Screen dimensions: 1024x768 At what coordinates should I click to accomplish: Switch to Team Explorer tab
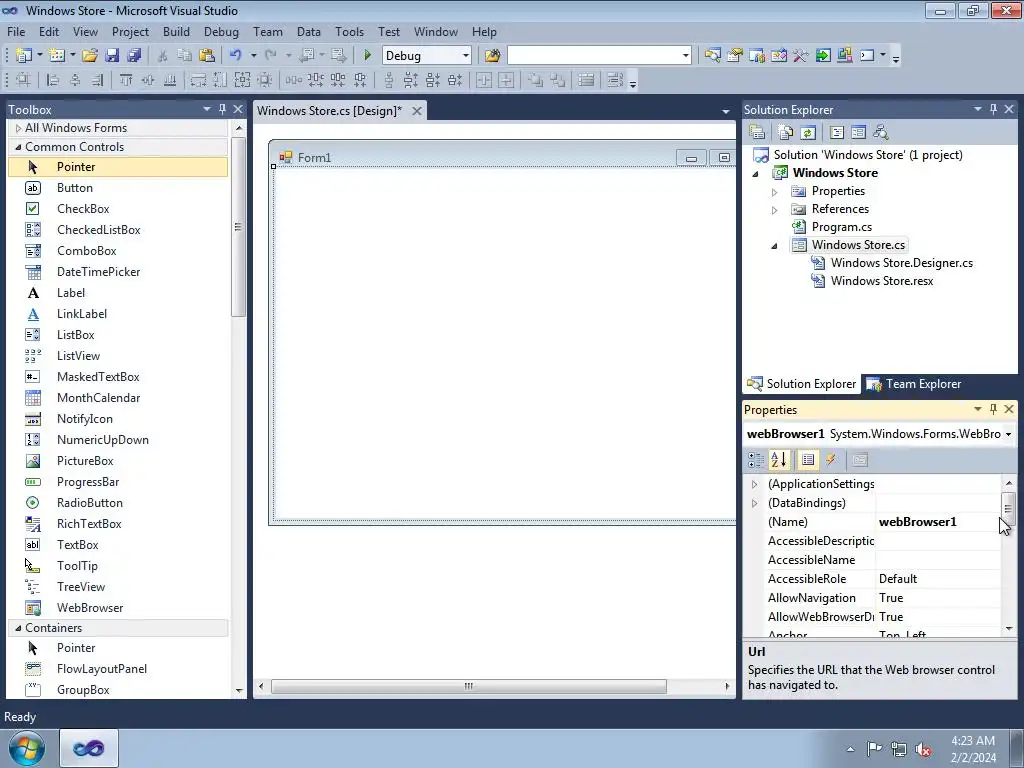coord(914,384)
